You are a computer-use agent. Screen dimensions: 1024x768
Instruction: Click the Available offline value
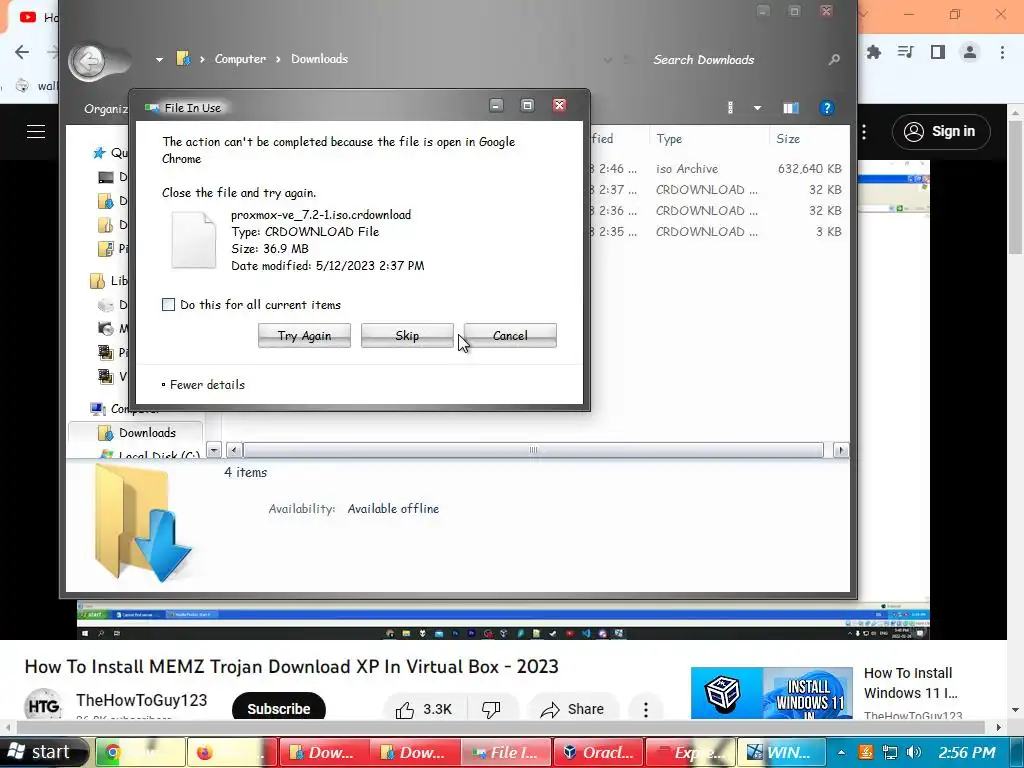(393, 509)
